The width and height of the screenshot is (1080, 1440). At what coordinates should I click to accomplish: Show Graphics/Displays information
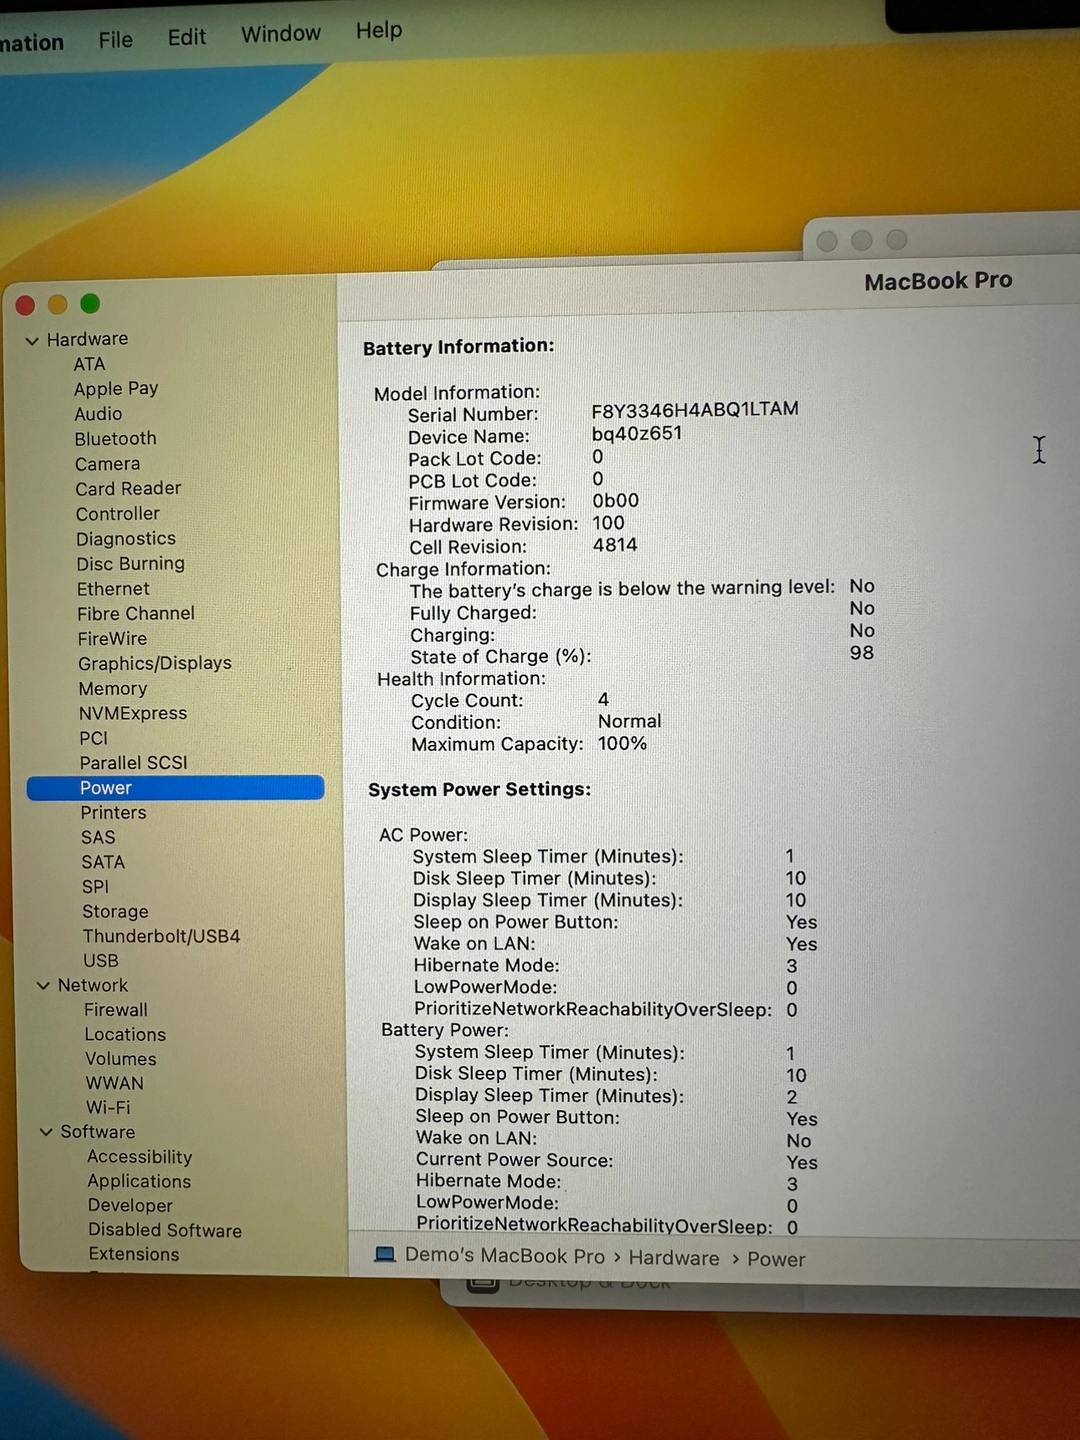155,663
